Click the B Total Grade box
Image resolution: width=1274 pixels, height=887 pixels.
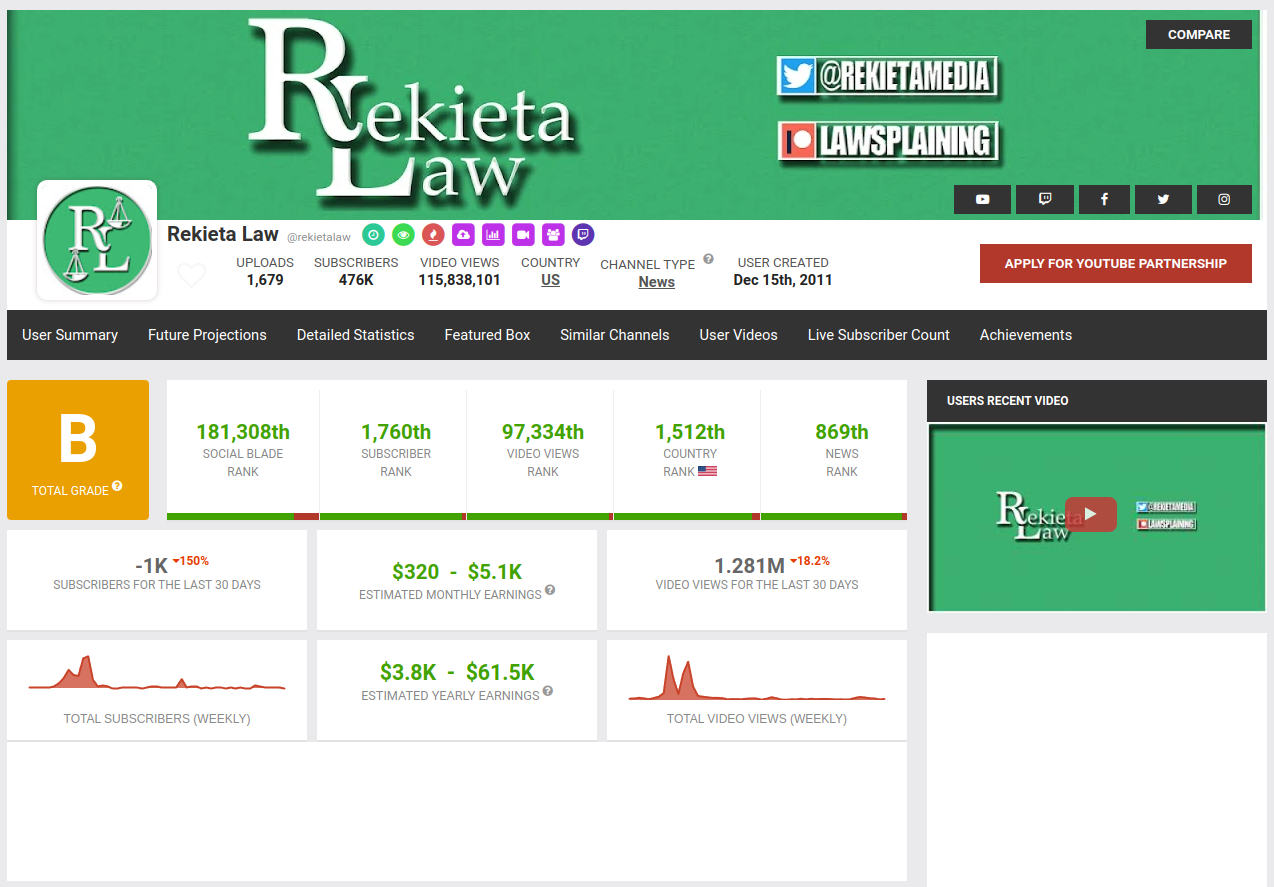point(78,450)
